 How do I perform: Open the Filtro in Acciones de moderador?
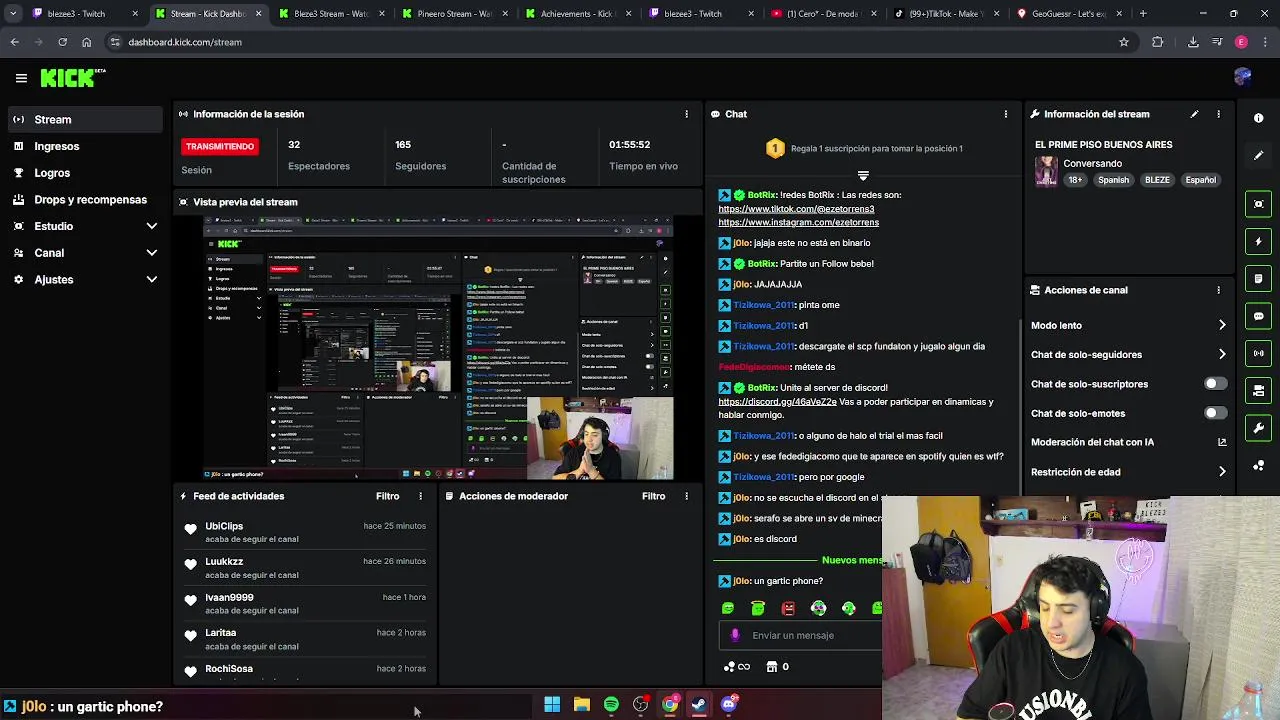pyautogui.click(x=653, y=496)
